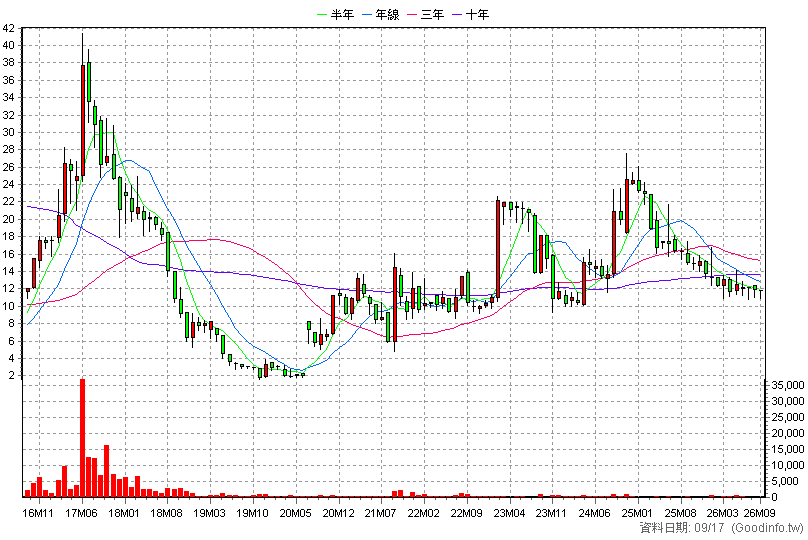Click the 26M09 date axis label
The width and height of the screenshot is (808, 540).
pyautogui.click(x=760, y=513)
